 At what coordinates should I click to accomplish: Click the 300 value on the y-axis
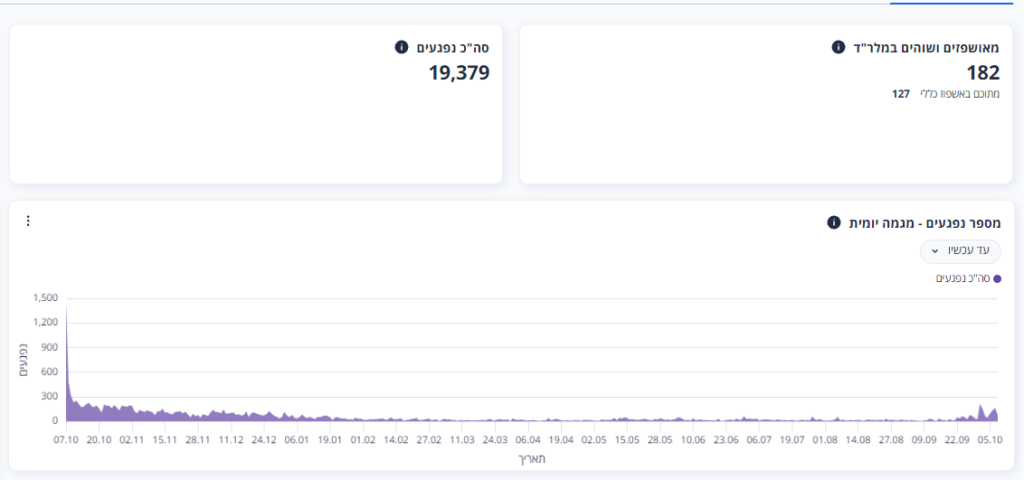coord(50,396)
